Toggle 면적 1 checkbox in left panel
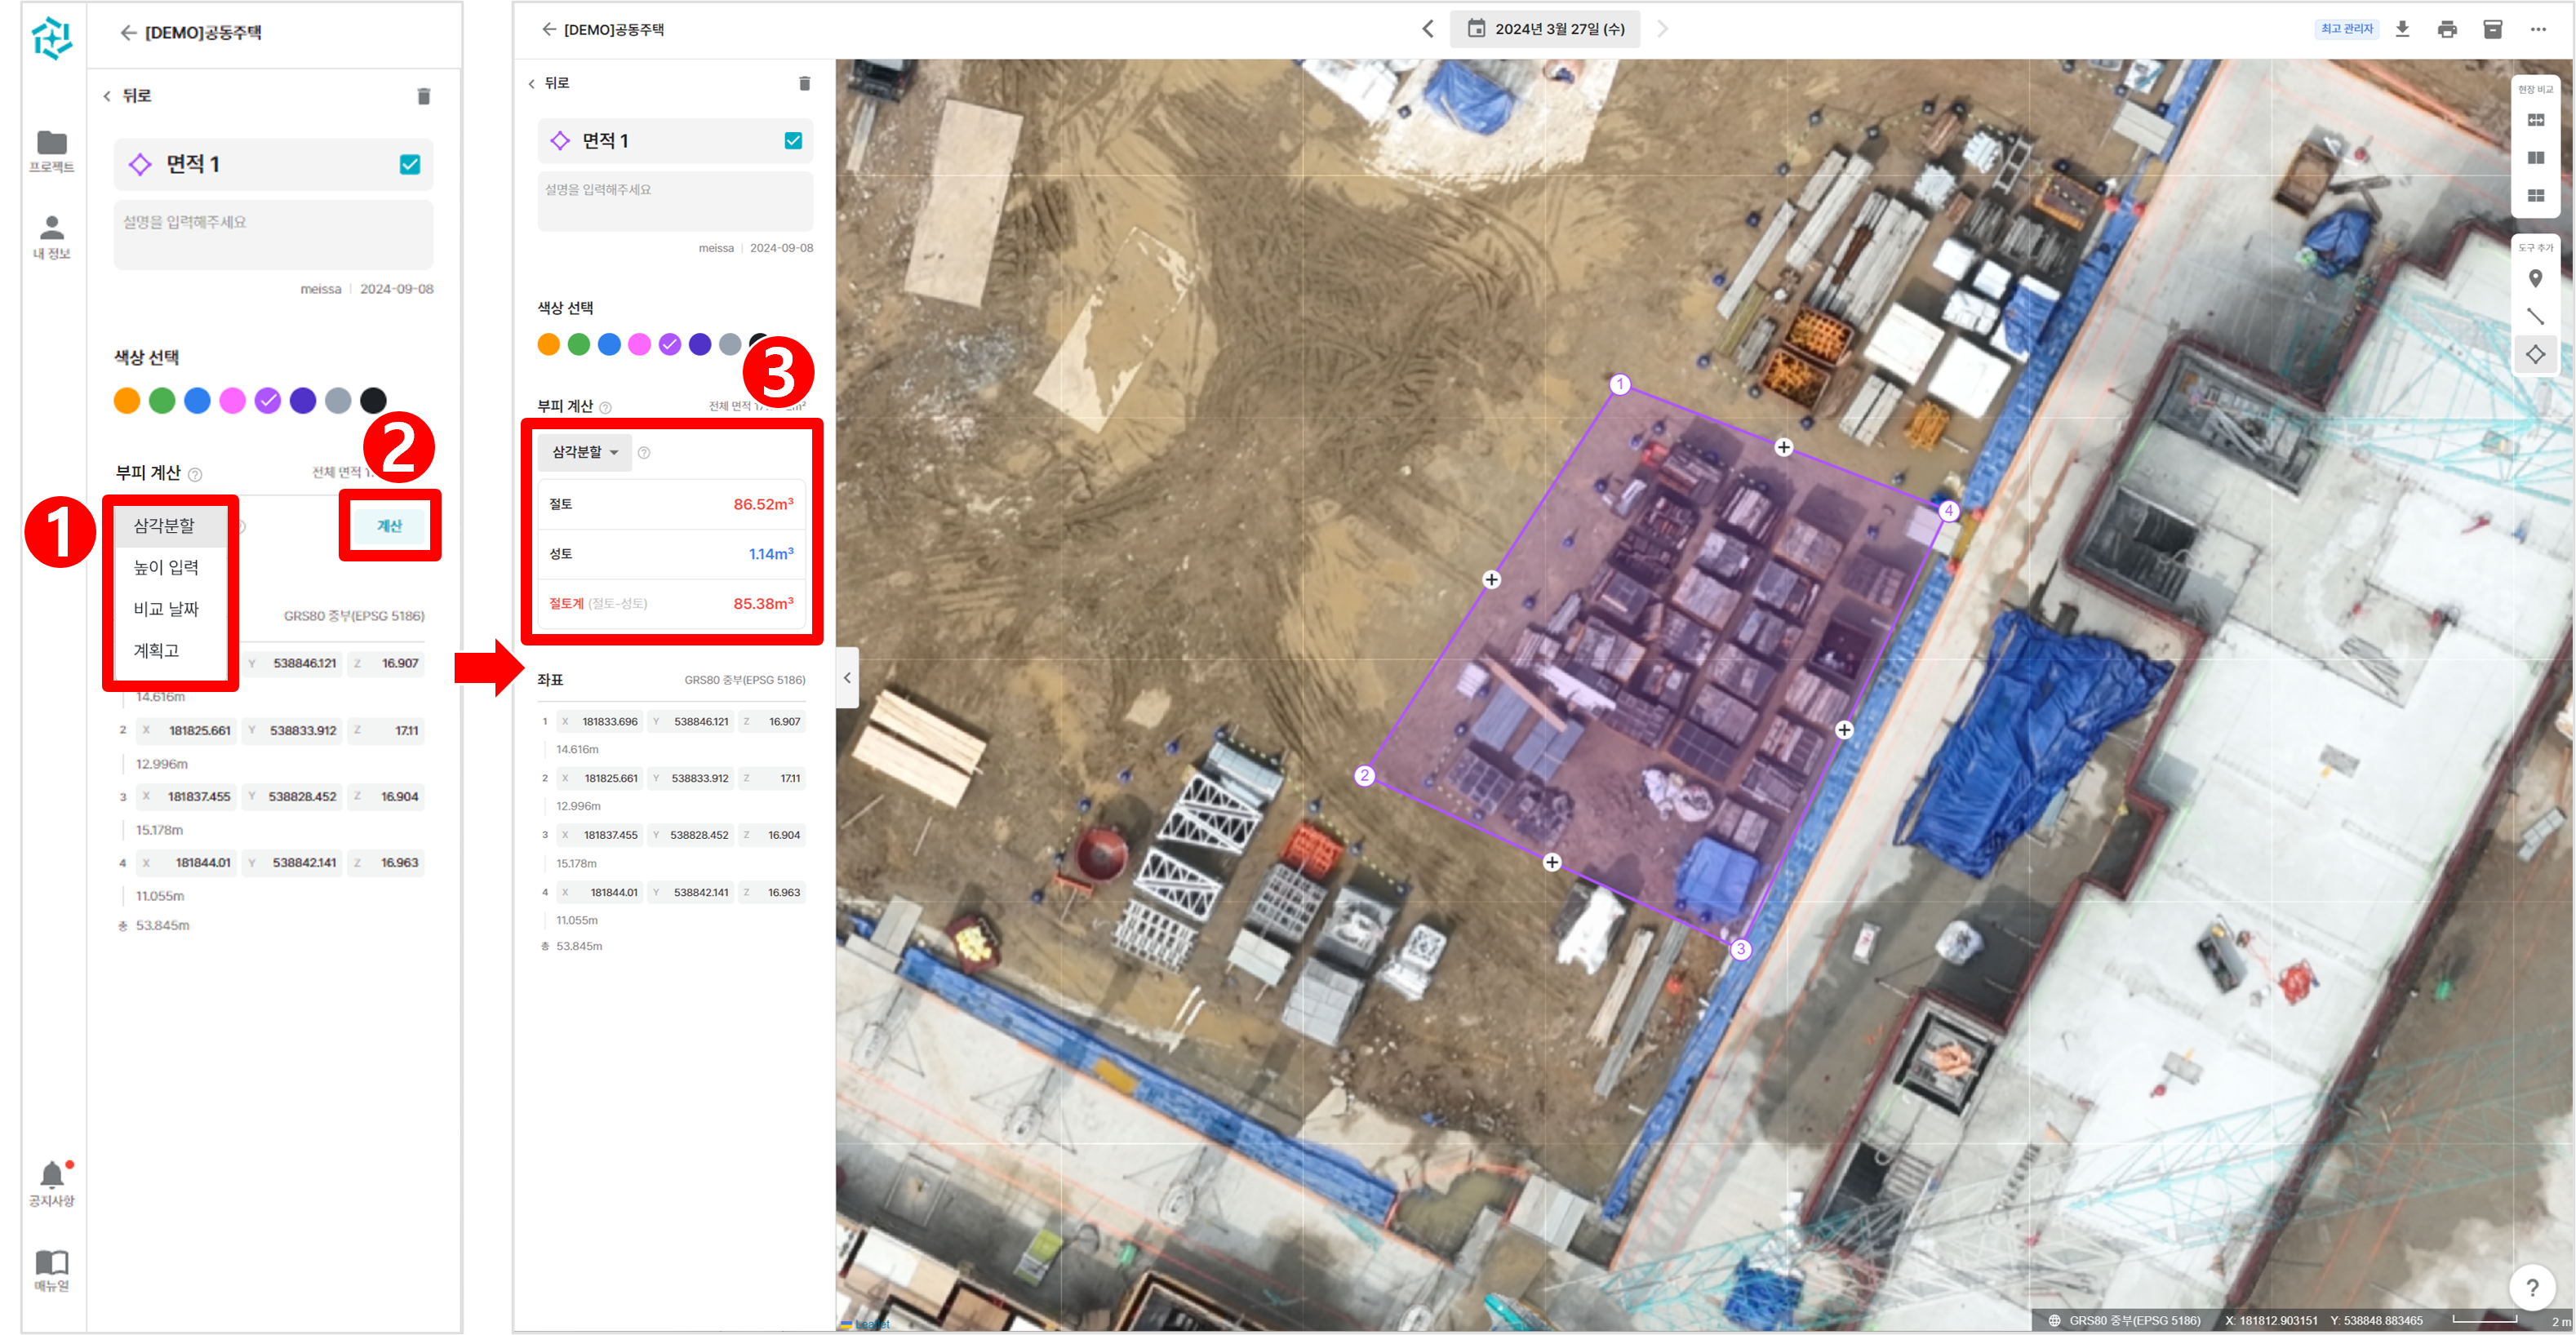This screenshot has width=2576, height=1335. [x=410, y=165]
